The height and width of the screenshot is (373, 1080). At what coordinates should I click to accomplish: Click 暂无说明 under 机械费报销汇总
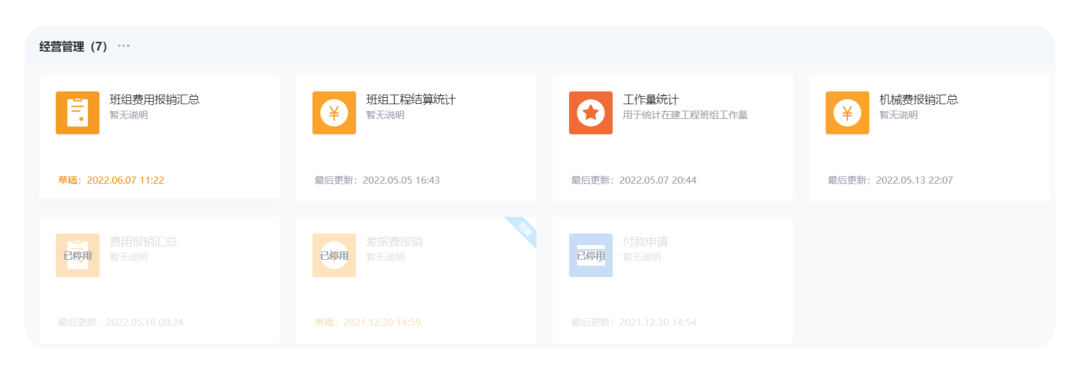click(x=899, y=115)
